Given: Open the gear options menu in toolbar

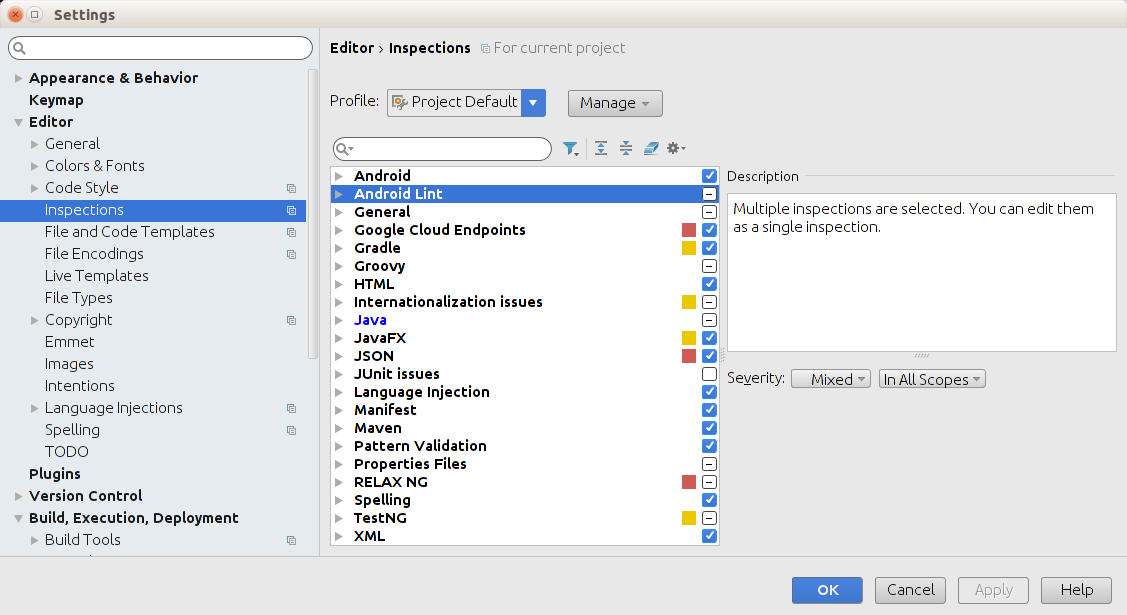Looking at the screenshot, I should [676, 149].
